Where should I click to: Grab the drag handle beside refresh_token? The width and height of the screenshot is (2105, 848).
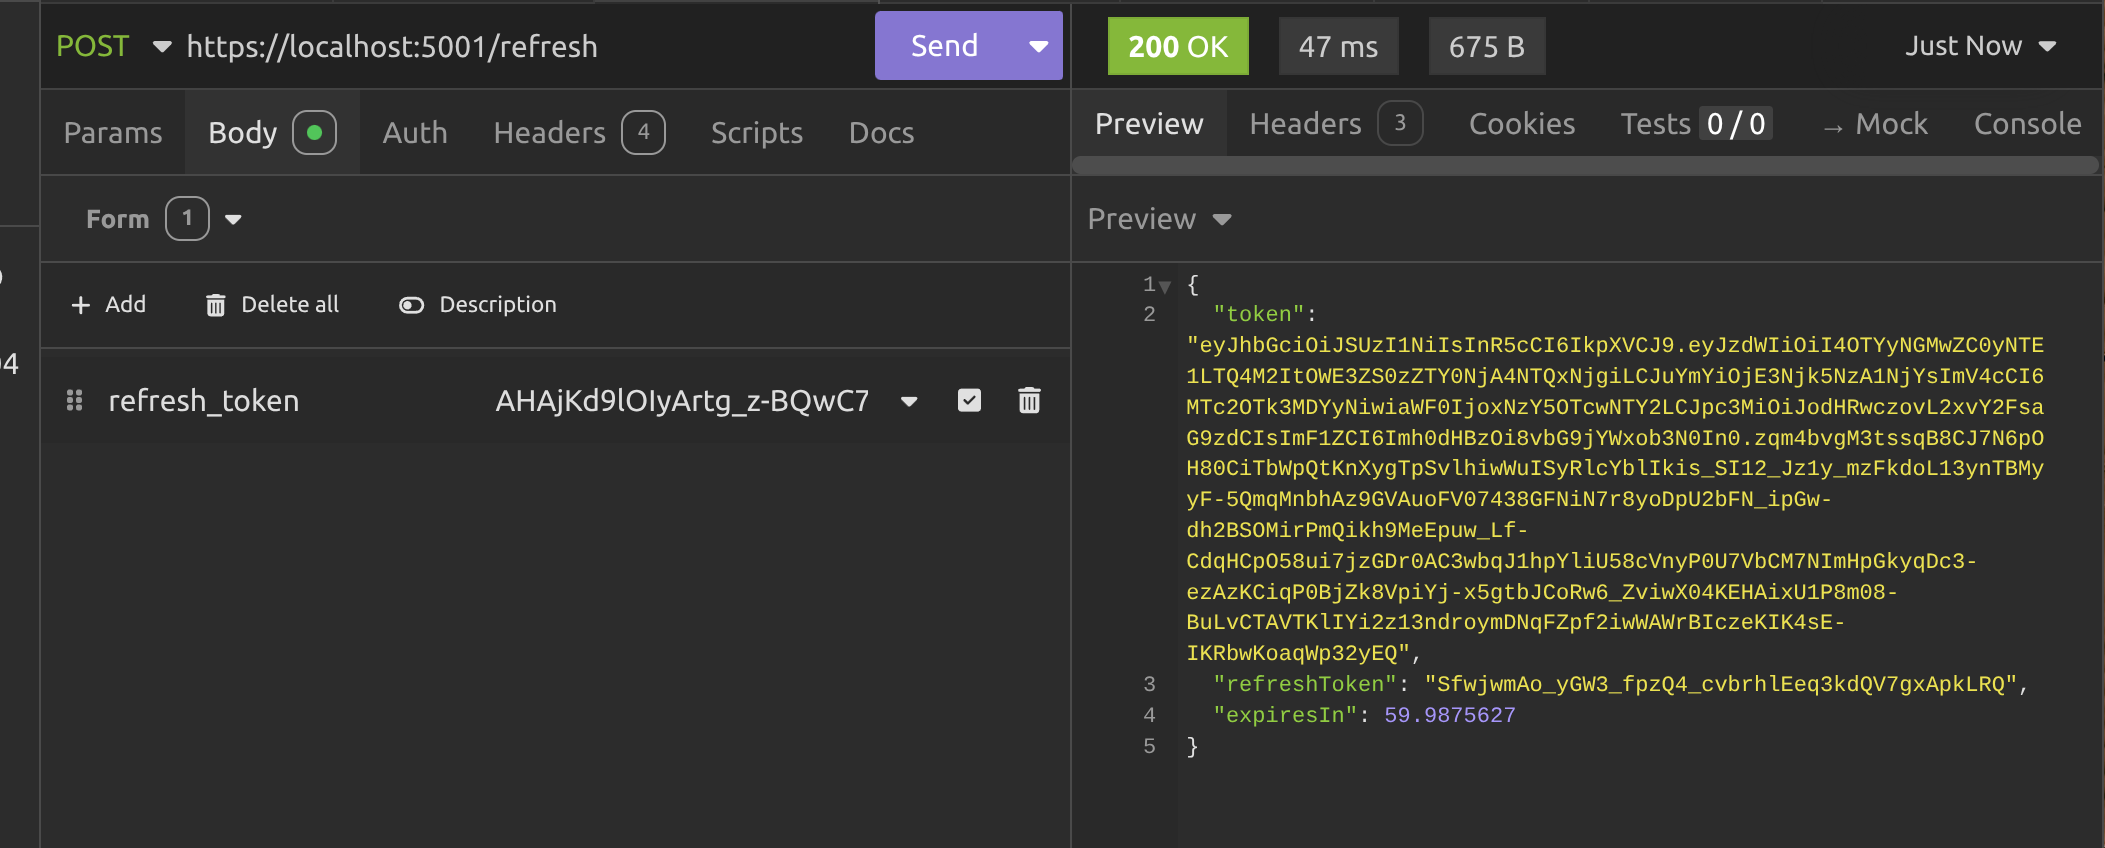click(x=74, y=401)
